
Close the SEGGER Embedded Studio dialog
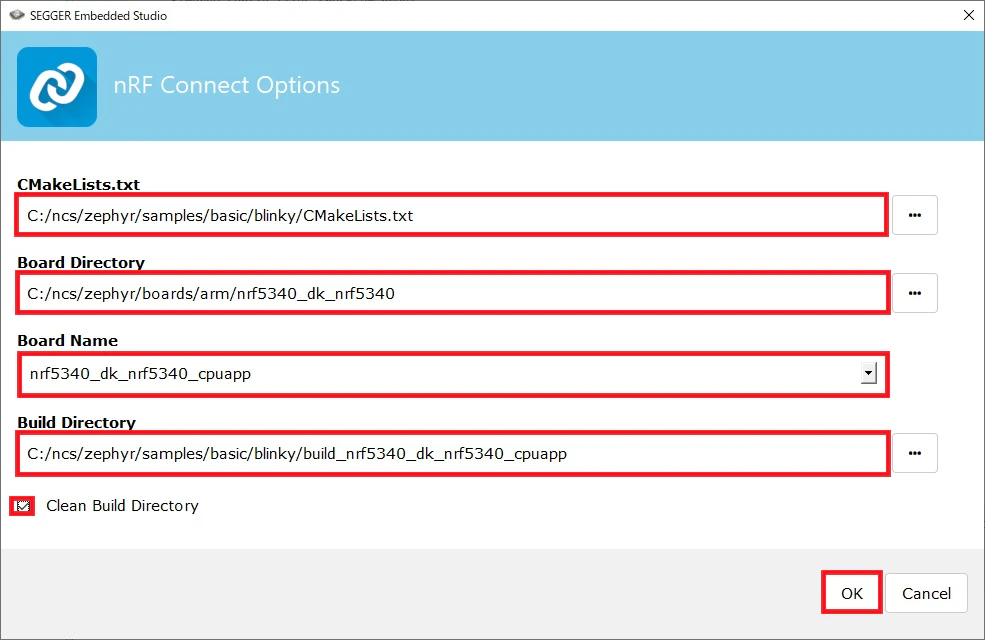click(x=969, y=15)
